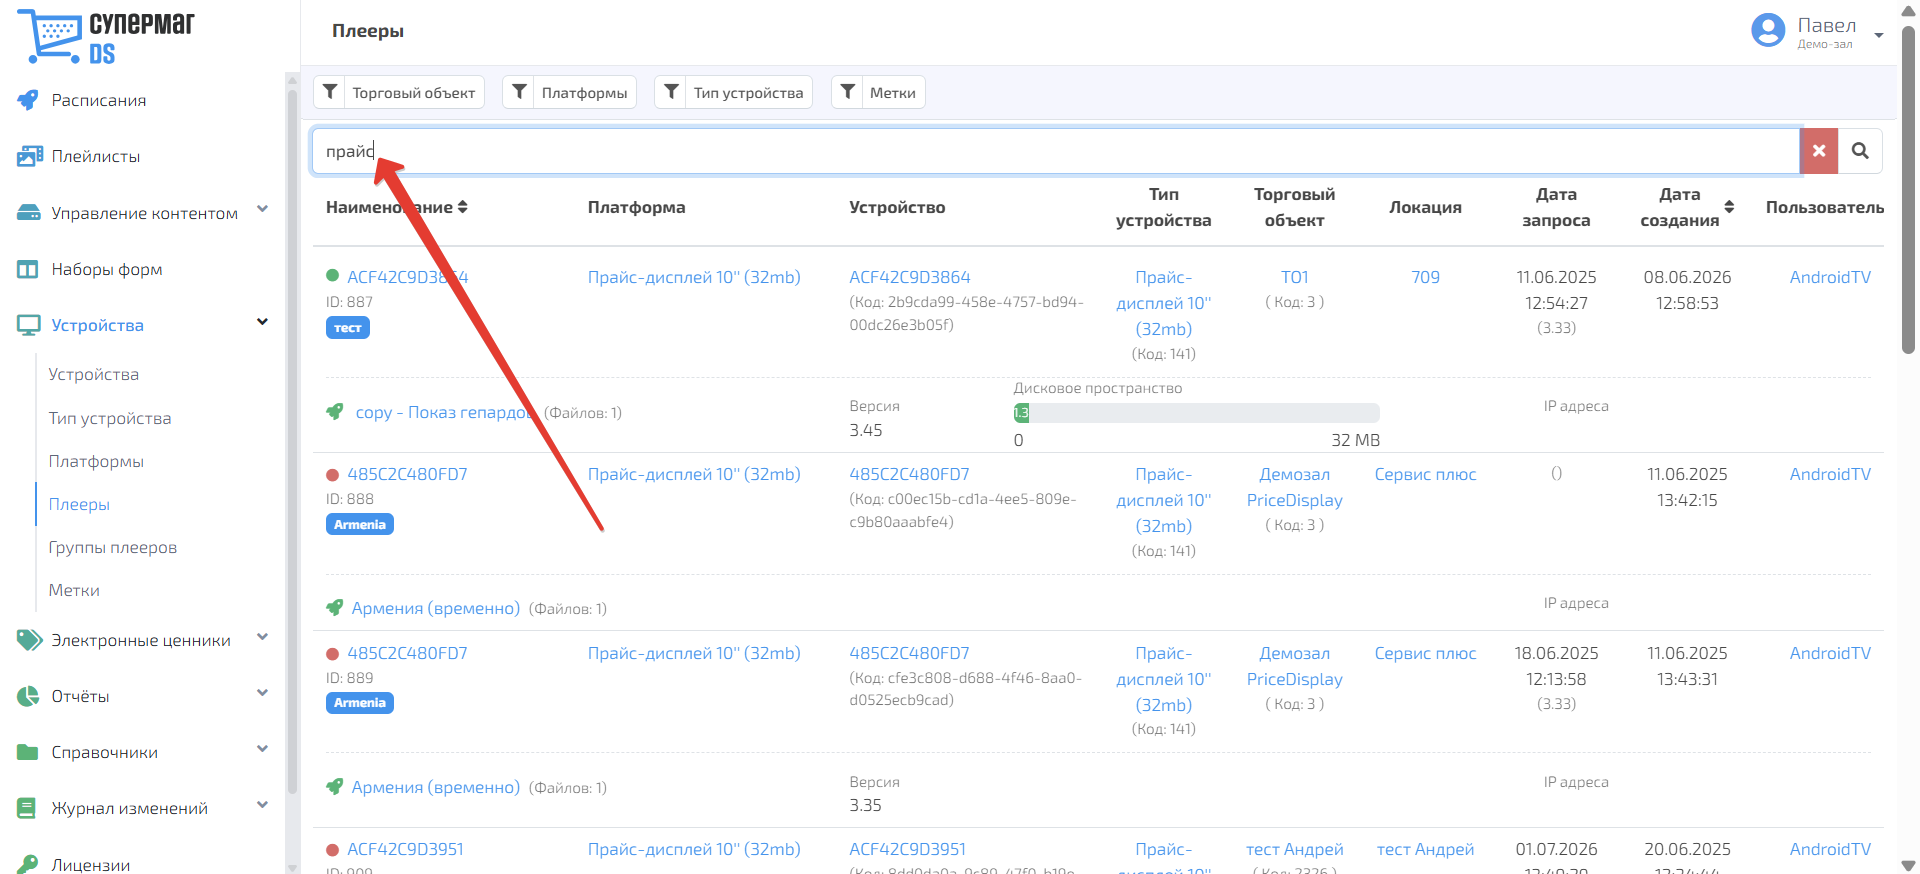
Task: Clear the search field with the red X
Action: (1819, 151)
